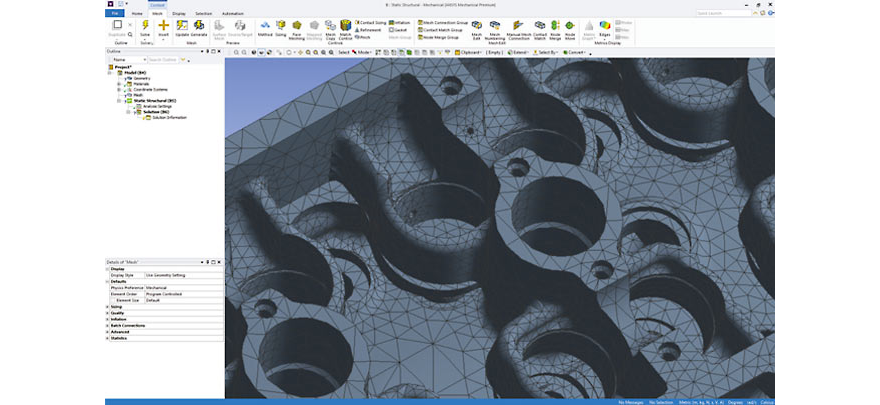Screen dimensions: 880x405
Task: Click Duplicate in Outline ribbon group
Action: click(x=117, y=28)
